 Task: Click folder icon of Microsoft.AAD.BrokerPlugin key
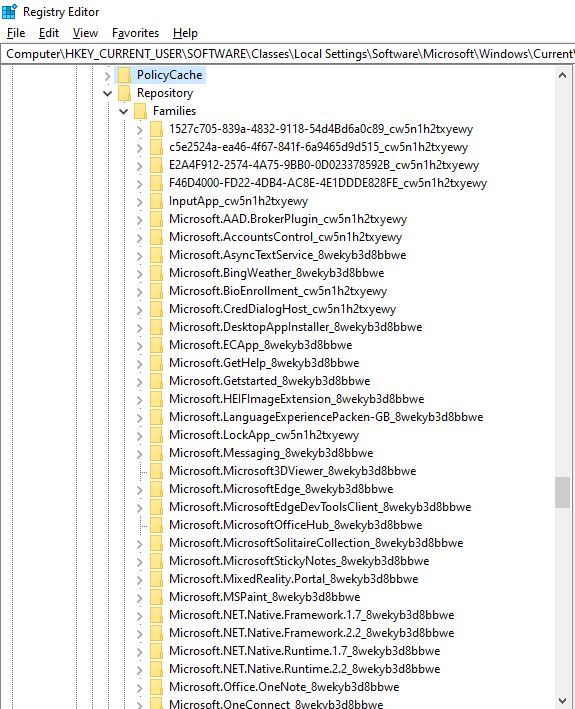[x=156, y=219]
